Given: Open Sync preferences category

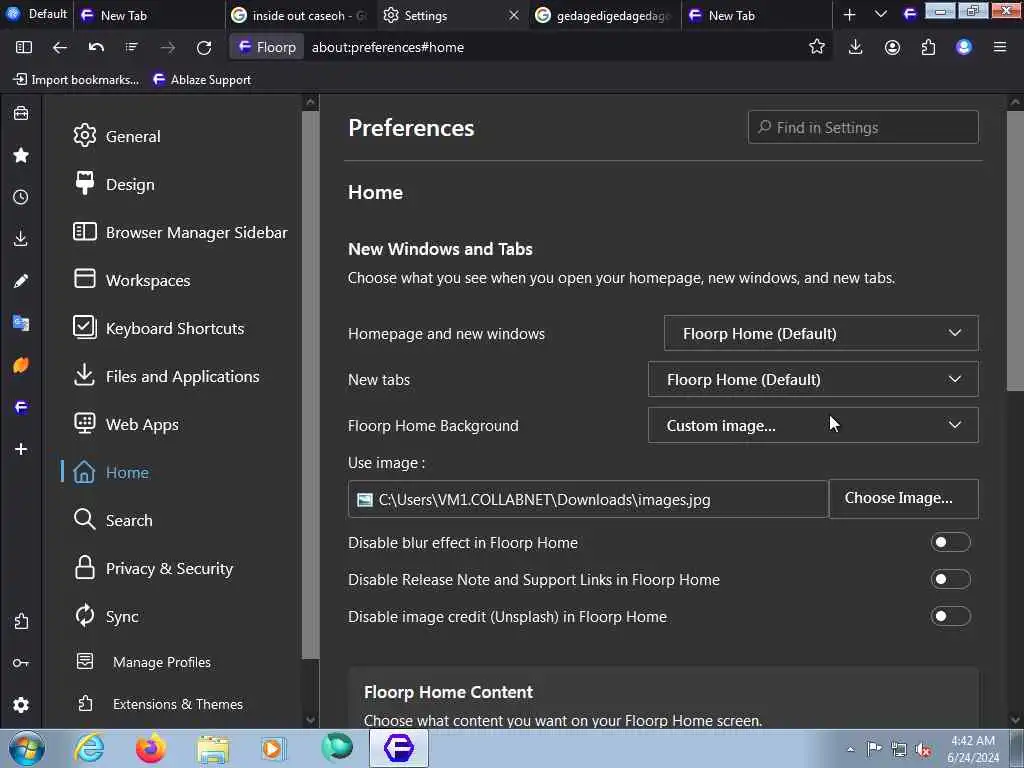Looking at the screenshot, I should tap(106, 616).
